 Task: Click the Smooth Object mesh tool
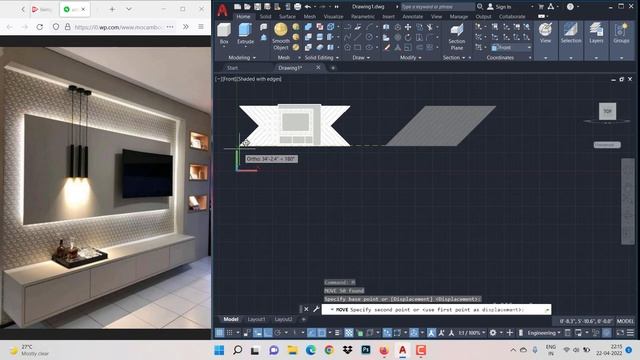tap(281, 36)
